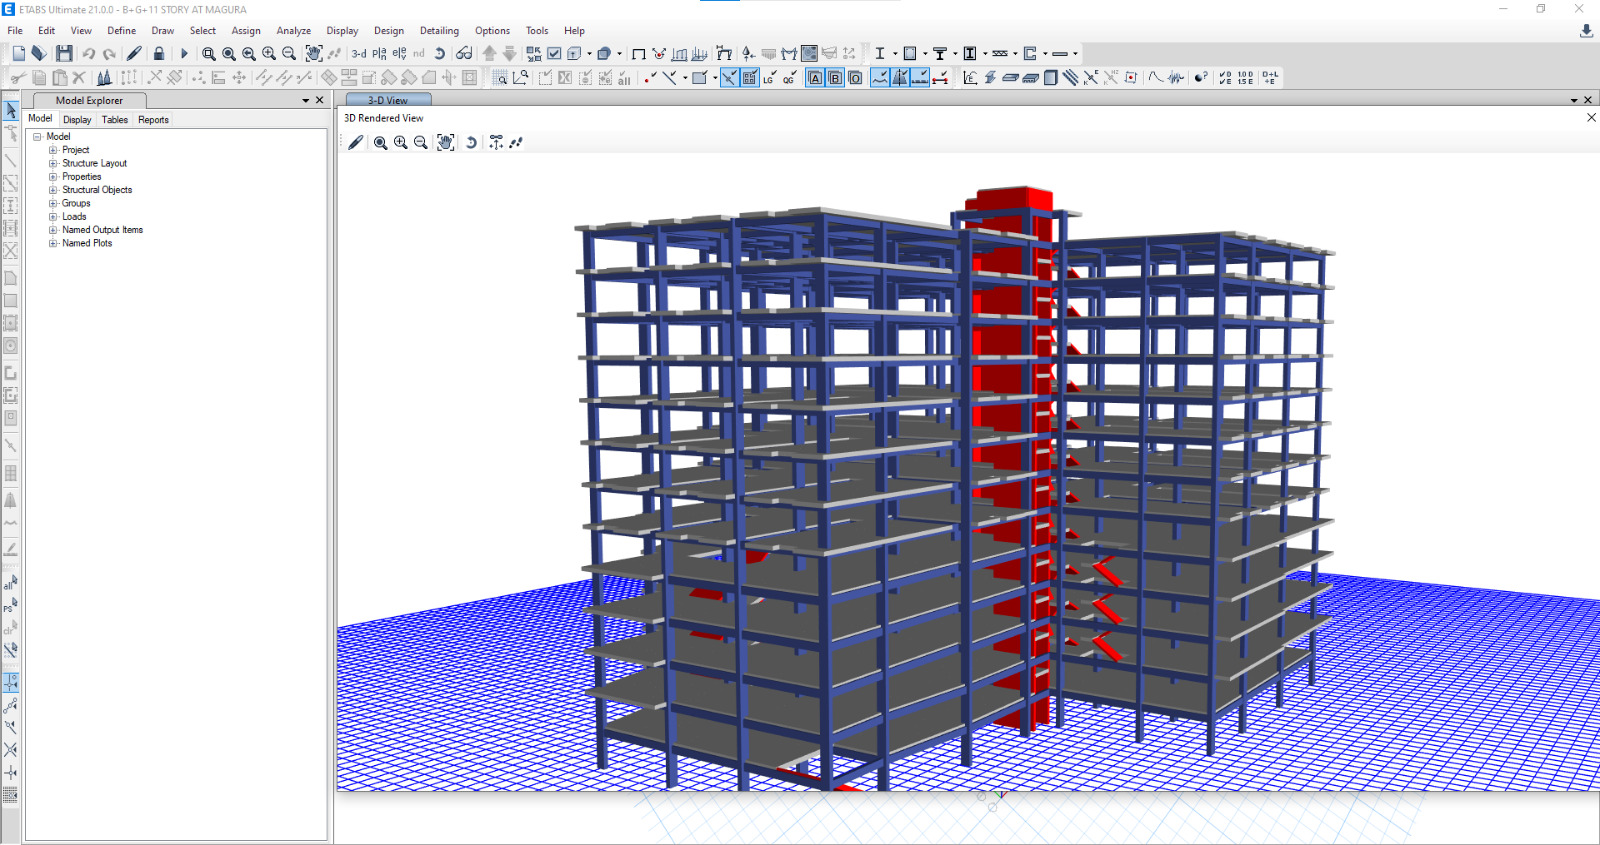
Task: Run analysis with the play arrow icon
Action: click(x=184, y=53)
